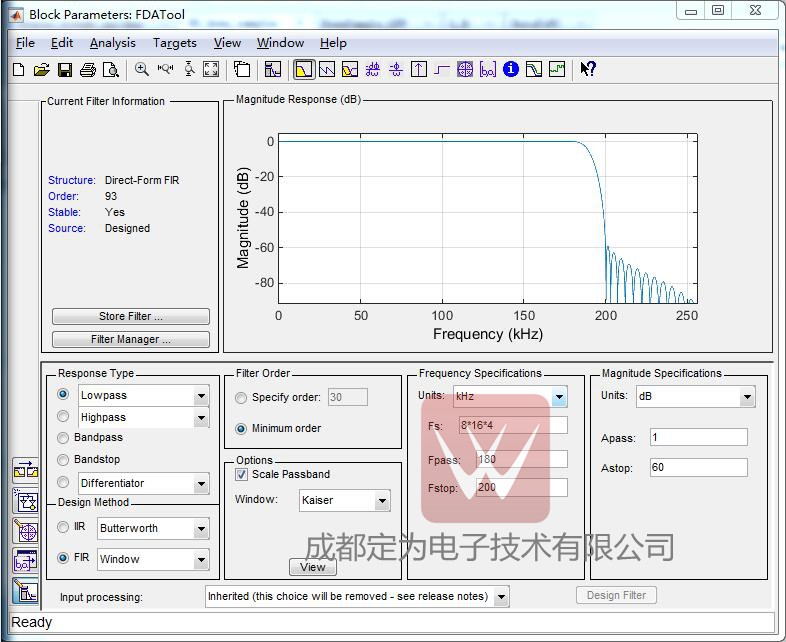Open the Analysis menu
The height and width of the screenshot is (642, 786).
coord(113,43)
